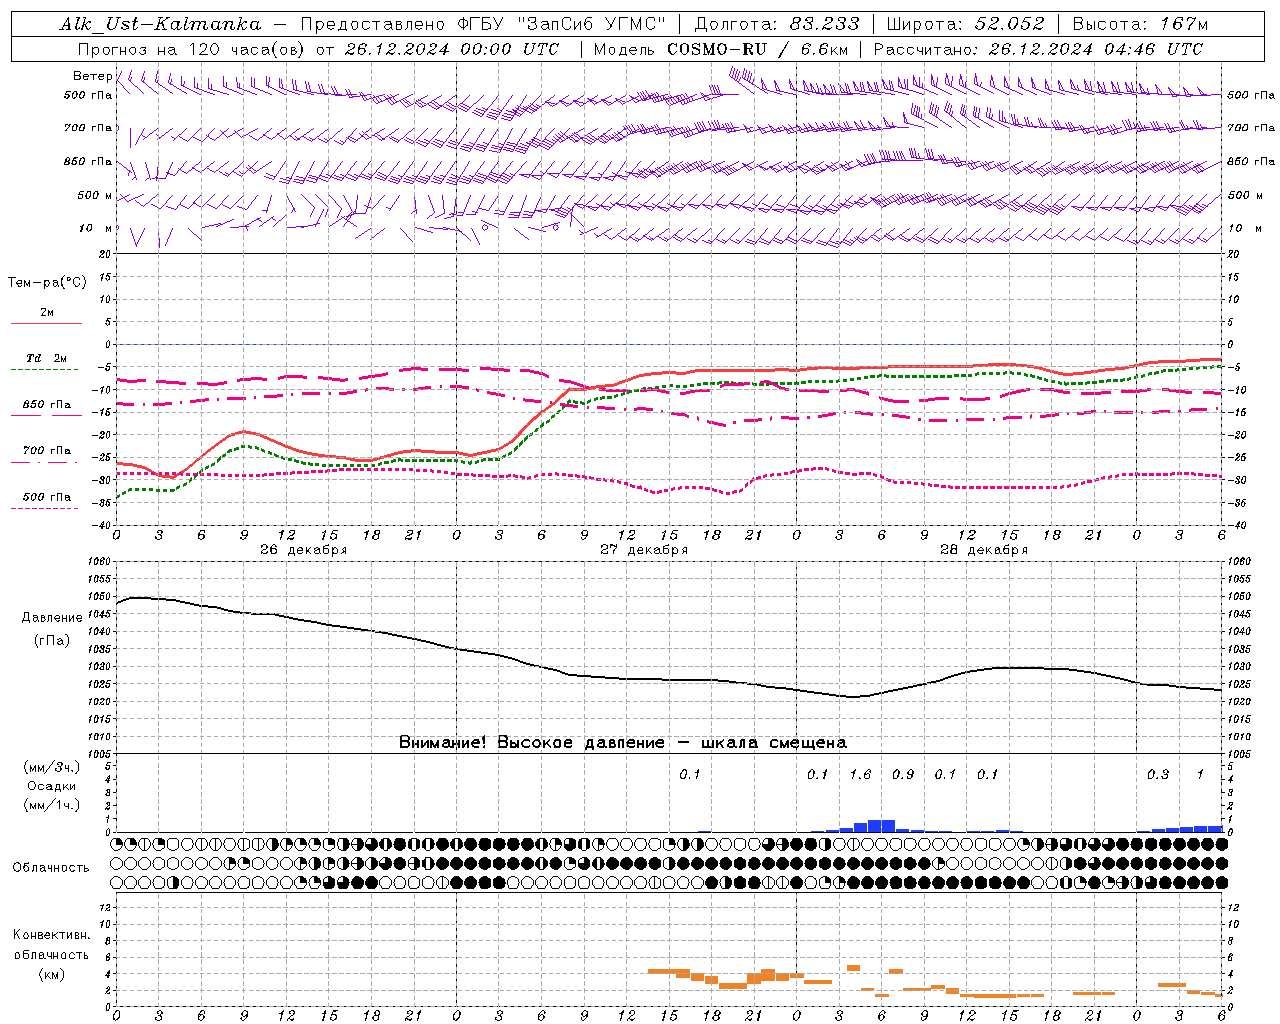Click the 'Предоставлено ФГБУ "ЗапСиб УГМС"' text
This screenshot has height=1024, width=1280.
(482, 24)
